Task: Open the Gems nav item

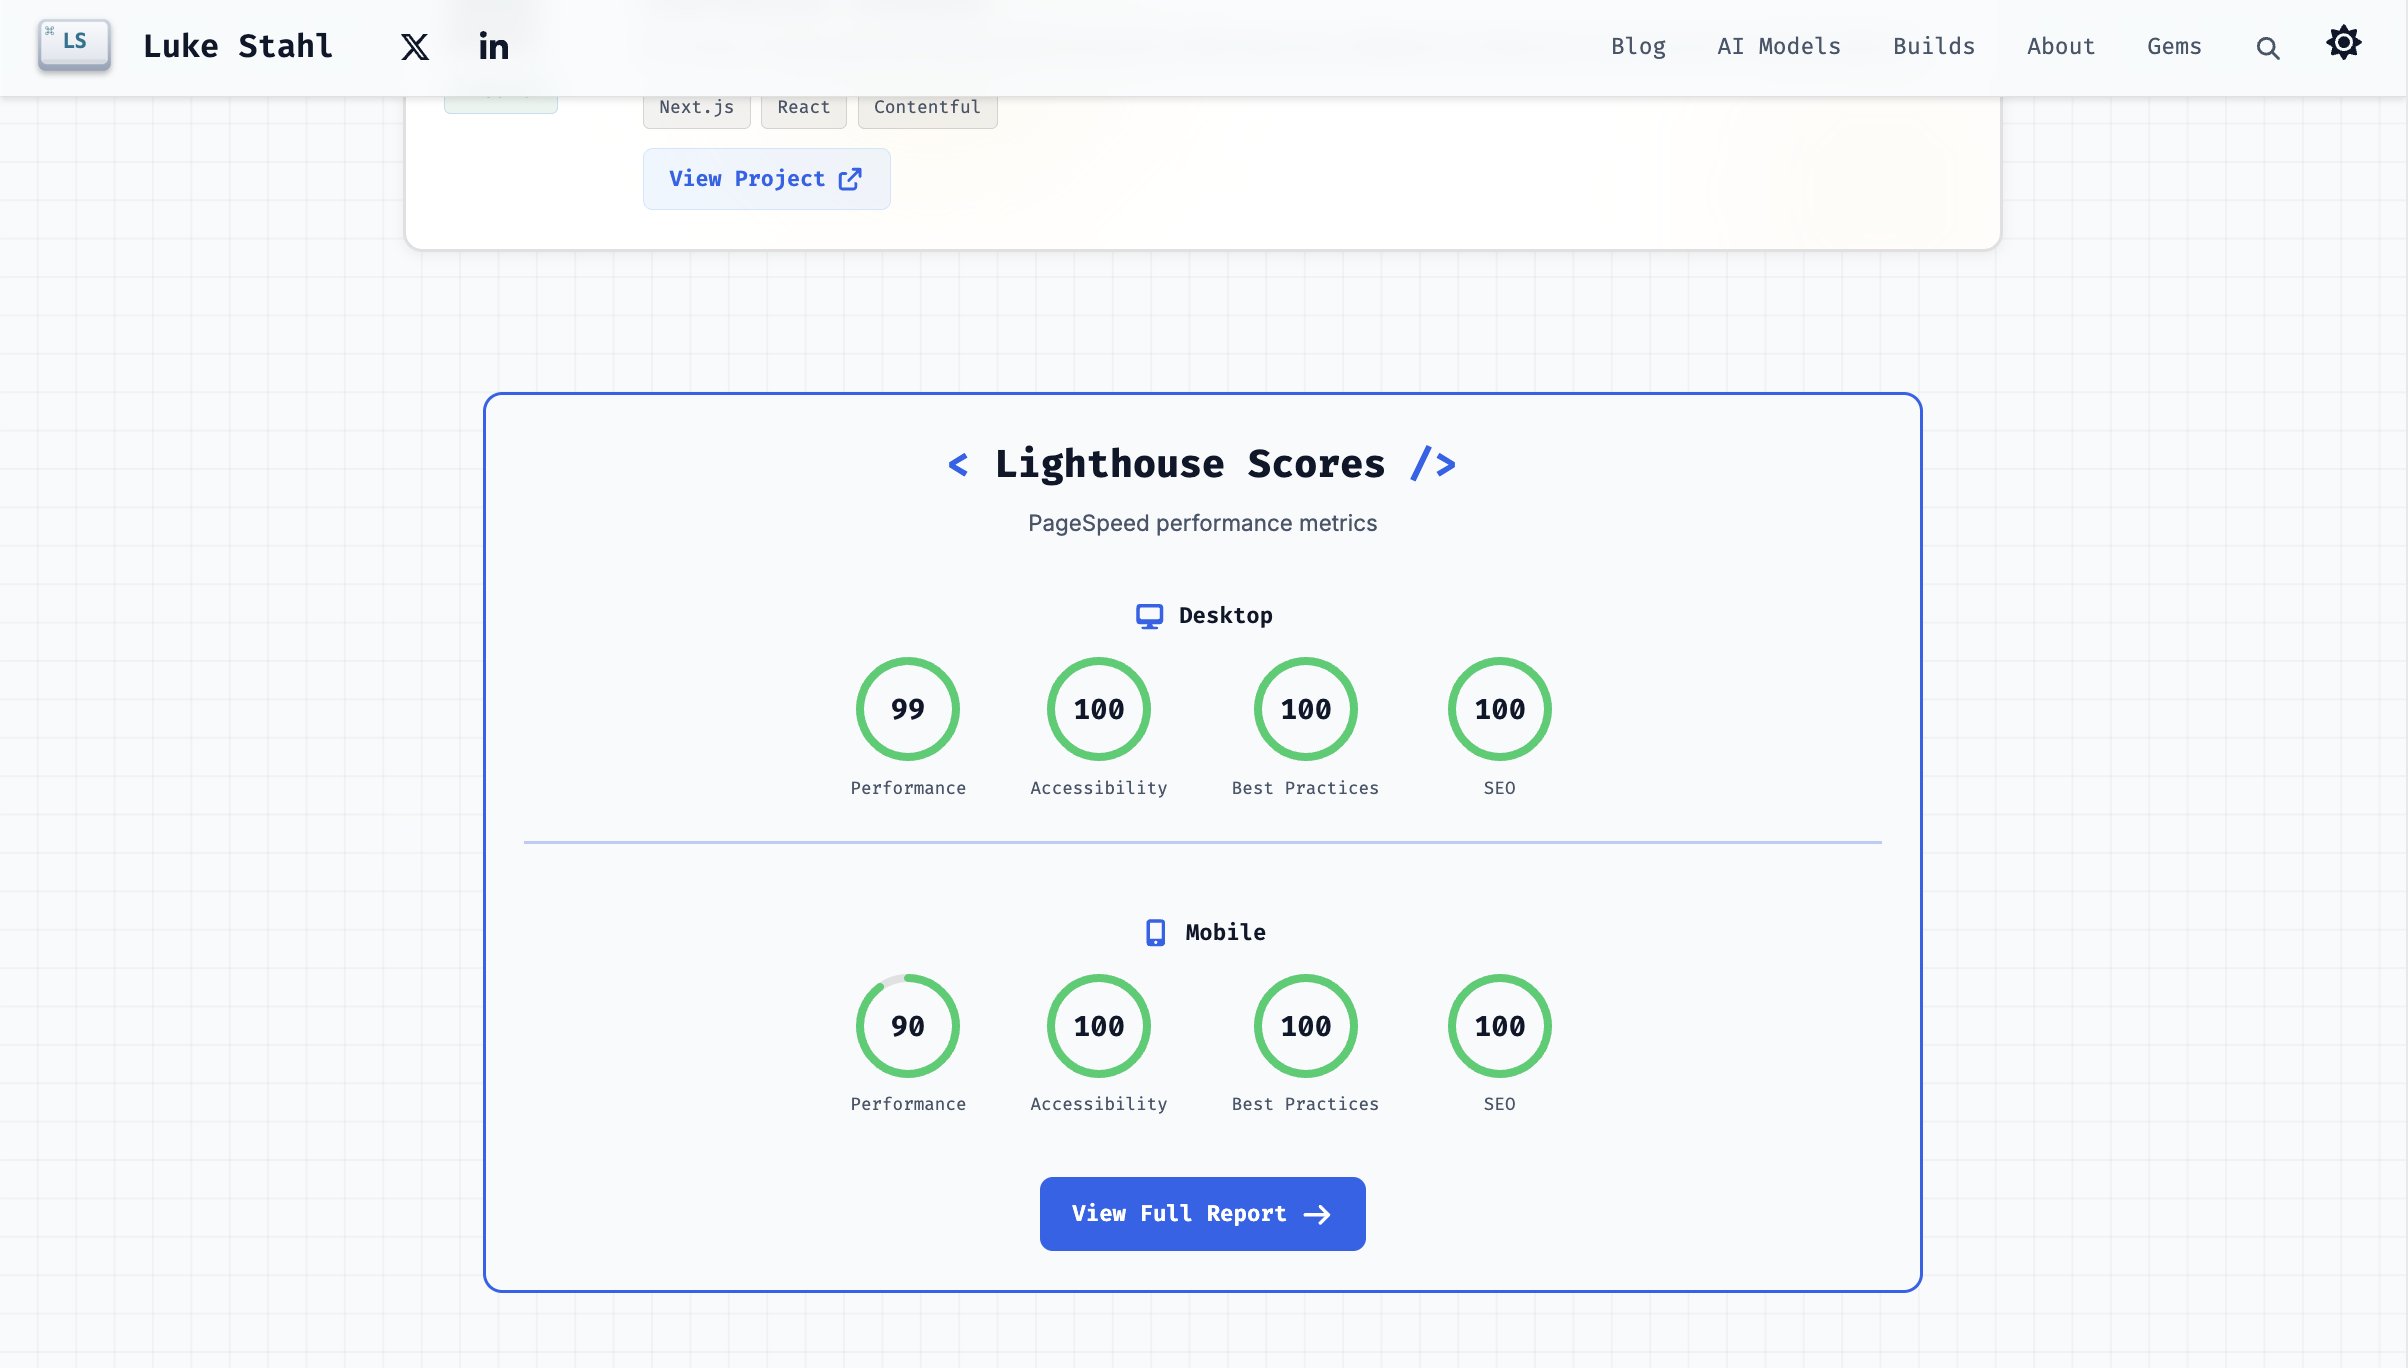Action: 2174,46
